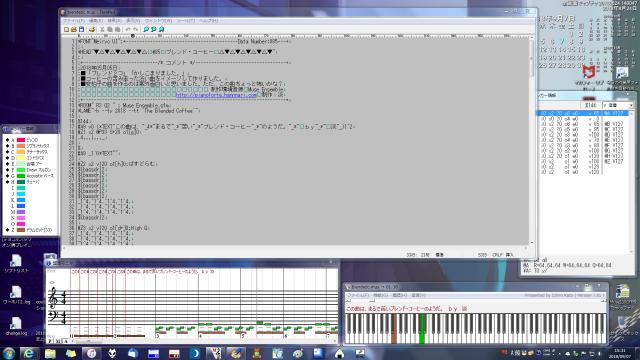The height and width of the screenshot is (360, 640).
Task: Click the New file toolbar icon
Action: click(66, 29)
